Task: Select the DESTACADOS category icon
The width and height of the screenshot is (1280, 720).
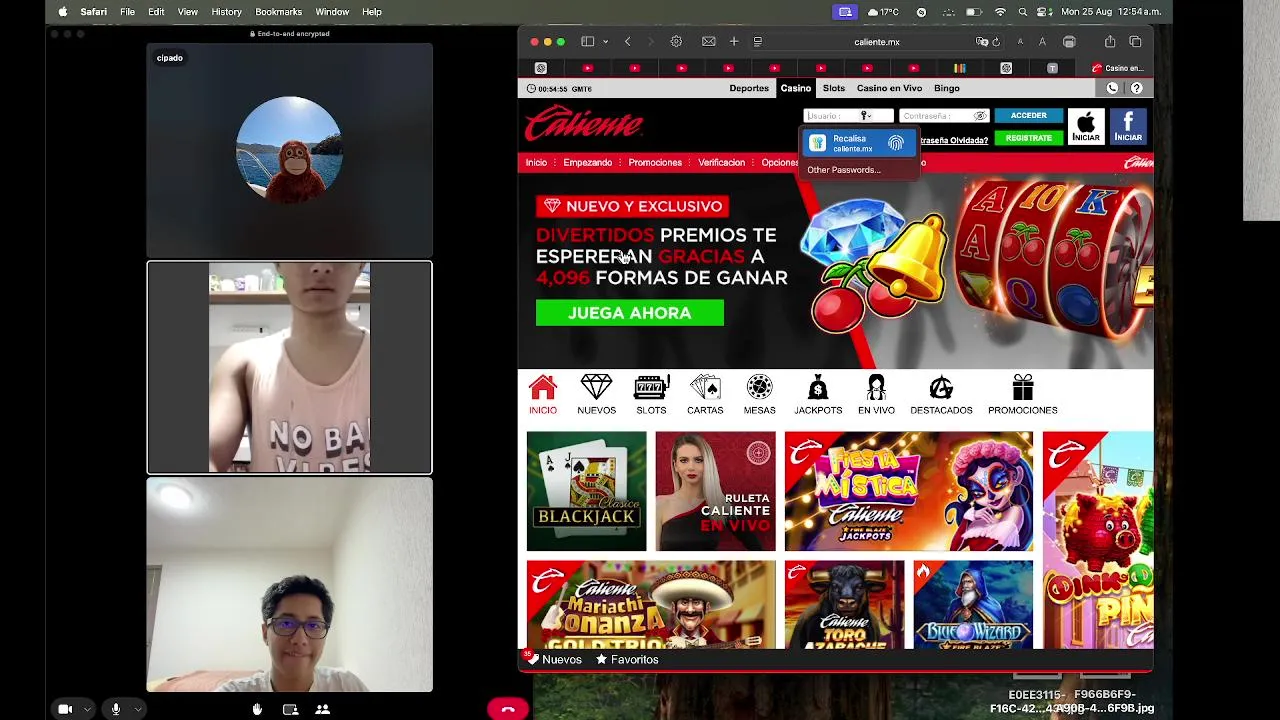Action: coord(941,395)
